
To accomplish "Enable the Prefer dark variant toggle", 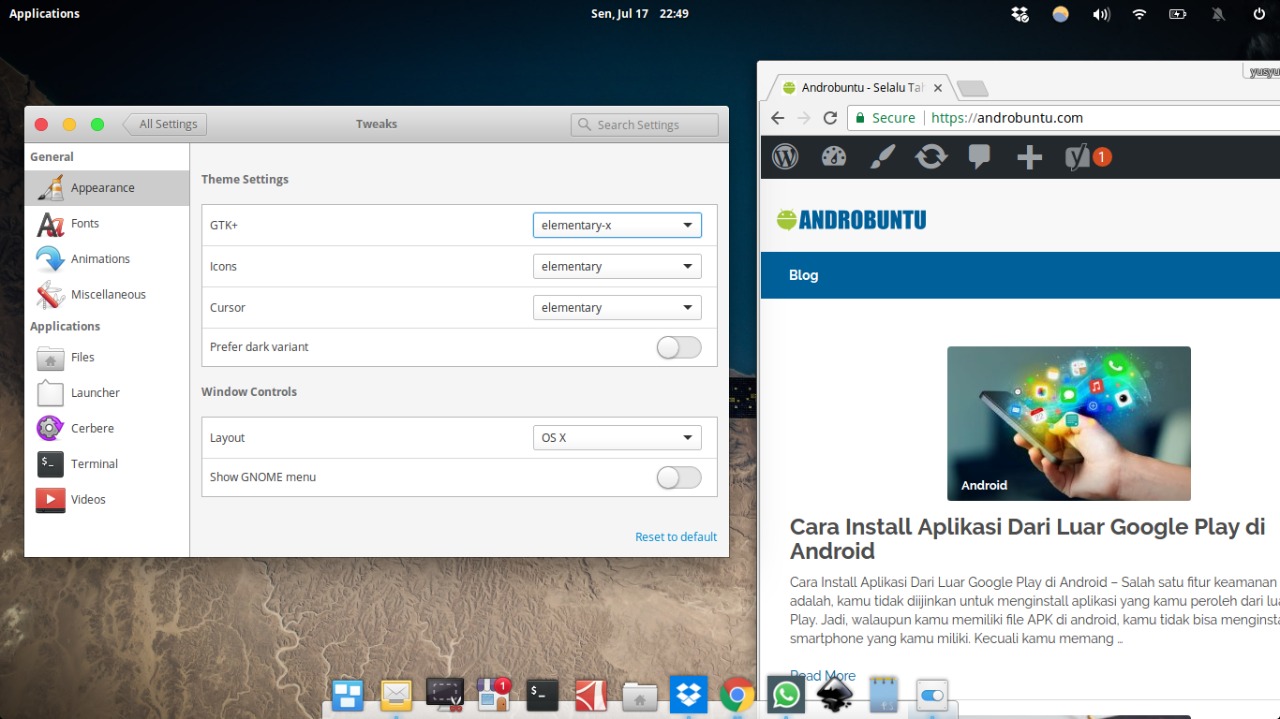I will point(678,347).
